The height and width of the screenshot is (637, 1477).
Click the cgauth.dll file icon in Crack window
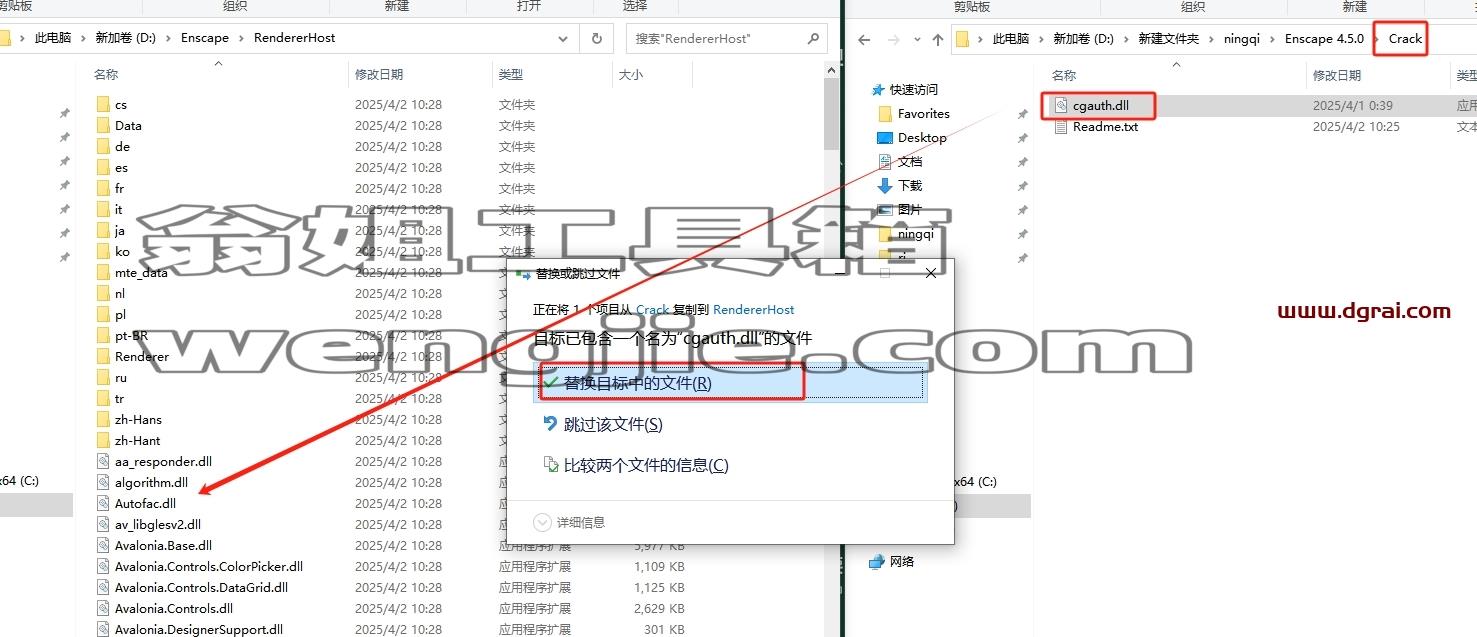[x=1061, y=105]
